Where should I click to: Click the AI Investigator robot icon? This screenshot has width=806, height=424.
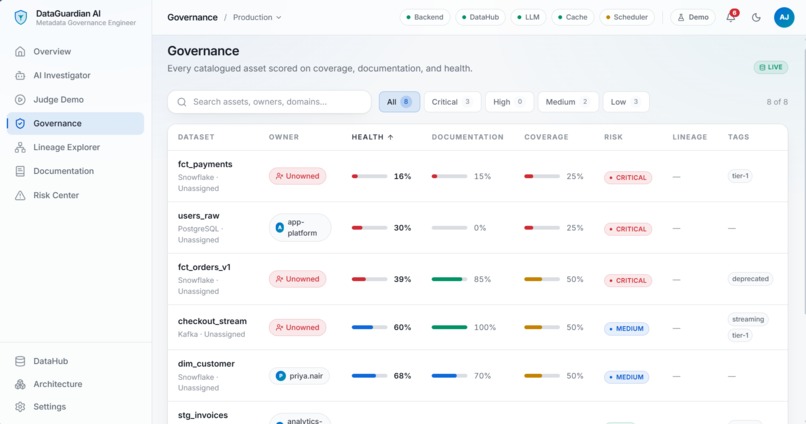(20, 76)
